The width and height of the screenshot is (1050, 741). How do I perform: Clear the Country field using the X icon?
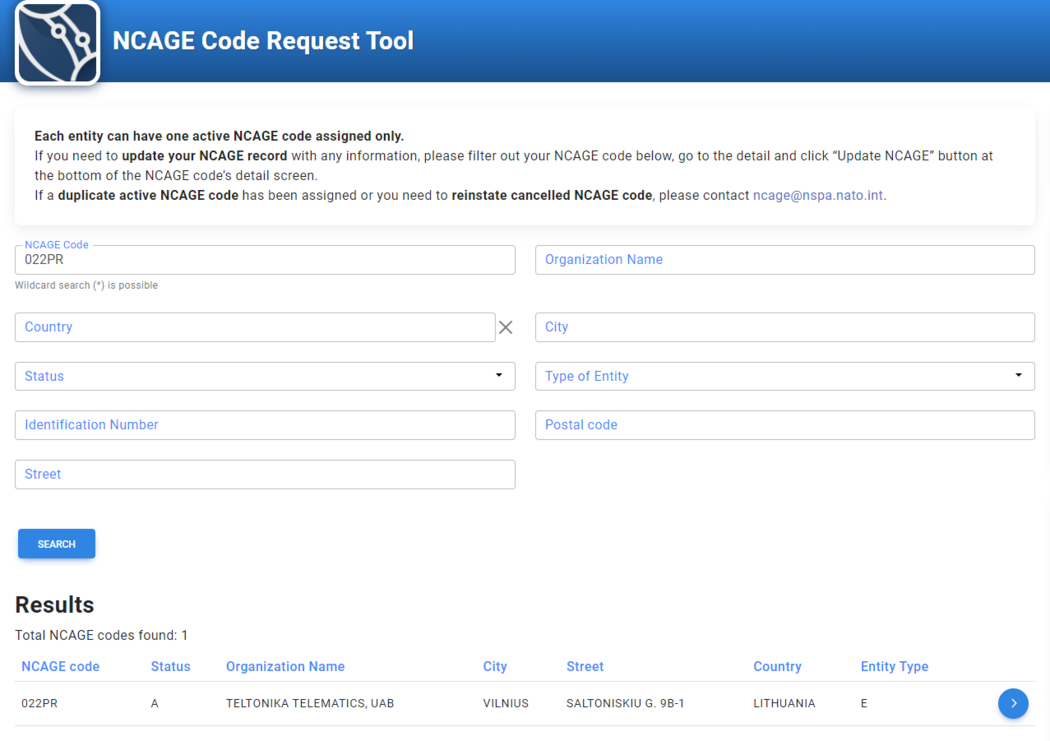point(505,327)
